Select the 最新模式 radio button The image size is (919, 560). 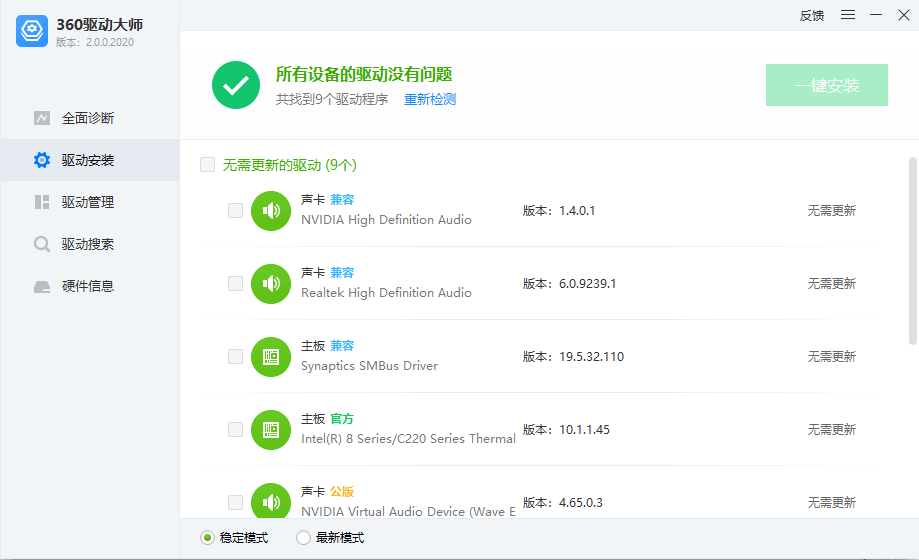(303, 538)
